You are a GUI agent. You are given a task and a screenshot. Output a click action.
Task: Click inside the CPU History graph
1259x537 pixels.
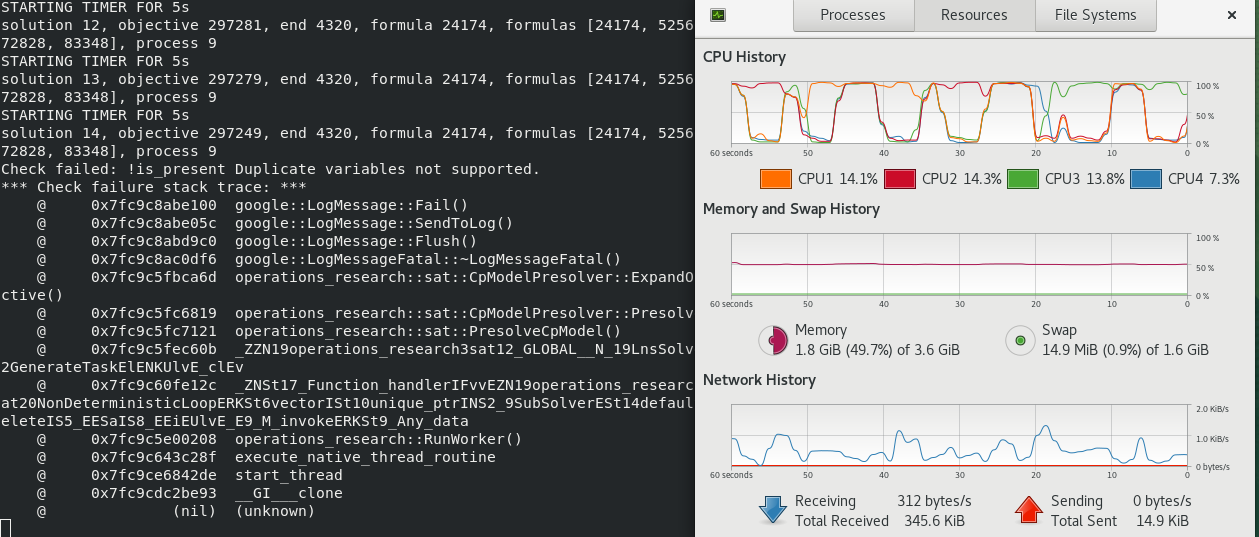pyautogui.click(x=959, y=114)
